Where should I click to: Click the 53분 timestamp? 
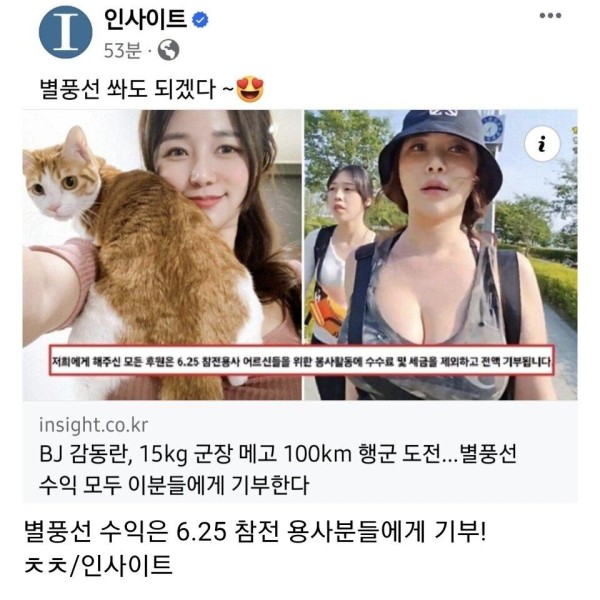pyautogui.click(x=123, y=50)
